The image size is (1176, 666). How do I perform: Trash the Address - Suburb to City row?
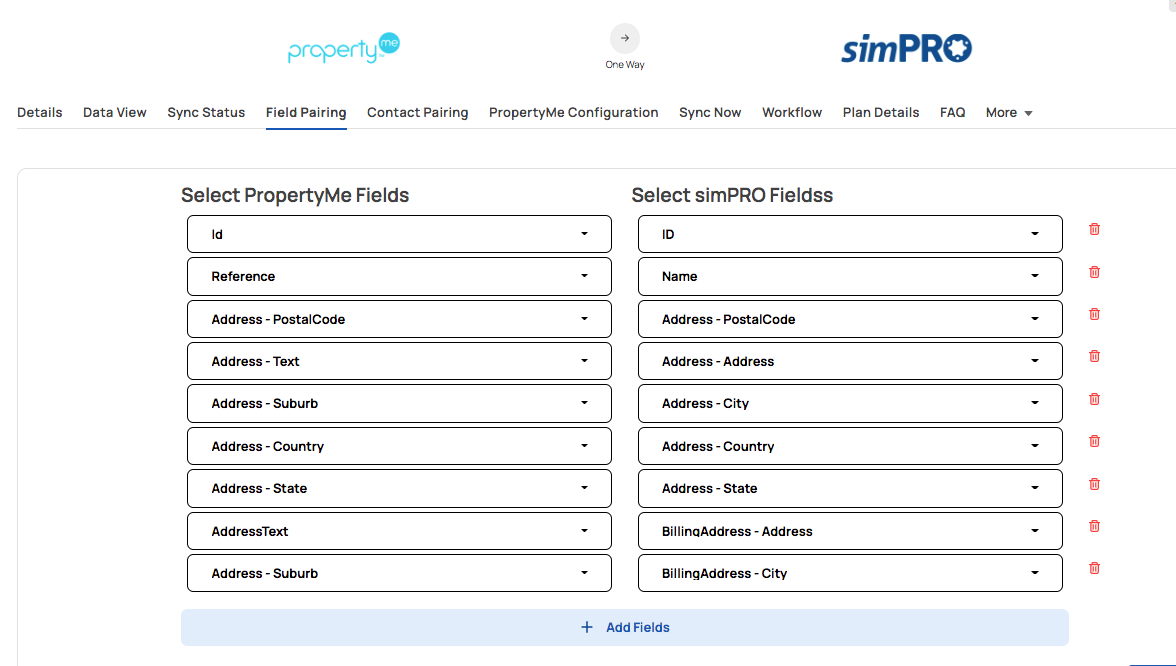tap(1094, 399)
